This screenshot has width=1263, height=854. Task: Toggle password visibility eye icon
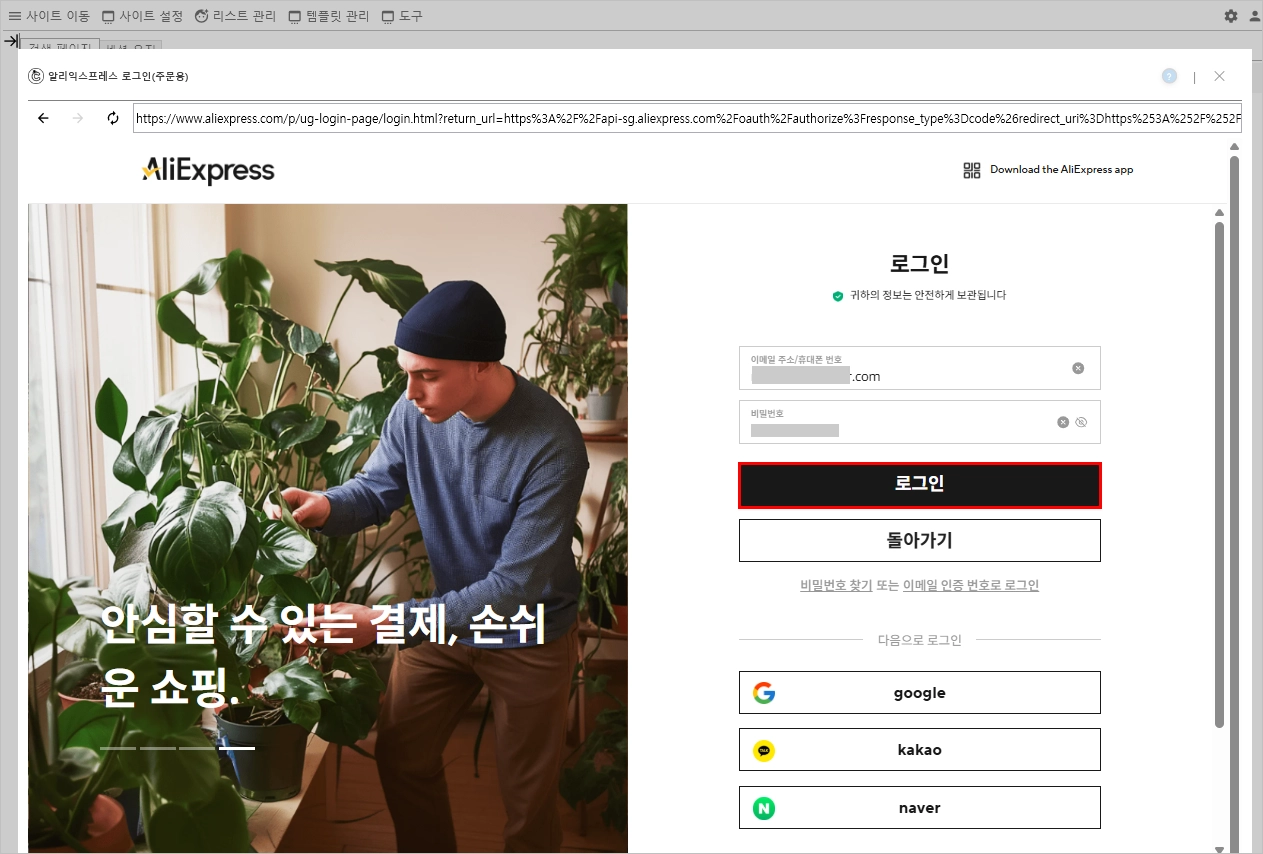[1081, 422]
